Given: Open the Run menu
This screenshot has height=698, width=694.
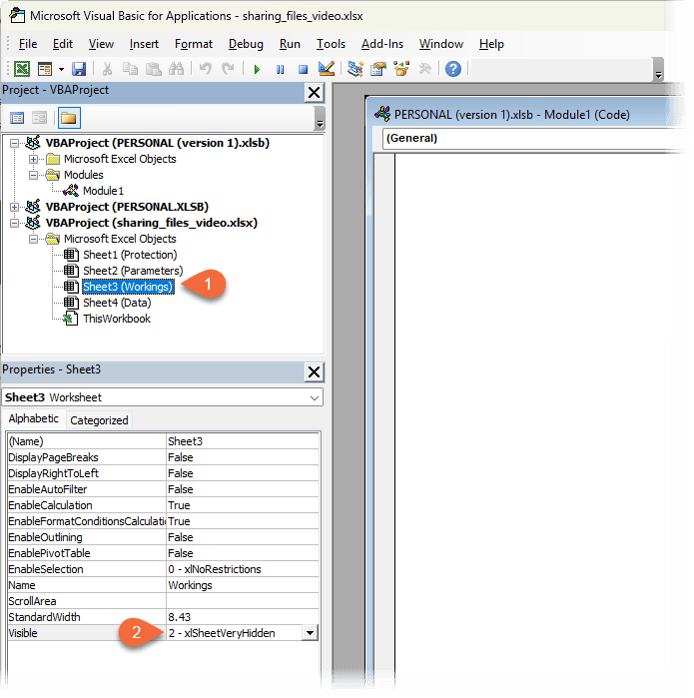Looking at the screenshot, I should pyautogui.click(x=289, y=44).
